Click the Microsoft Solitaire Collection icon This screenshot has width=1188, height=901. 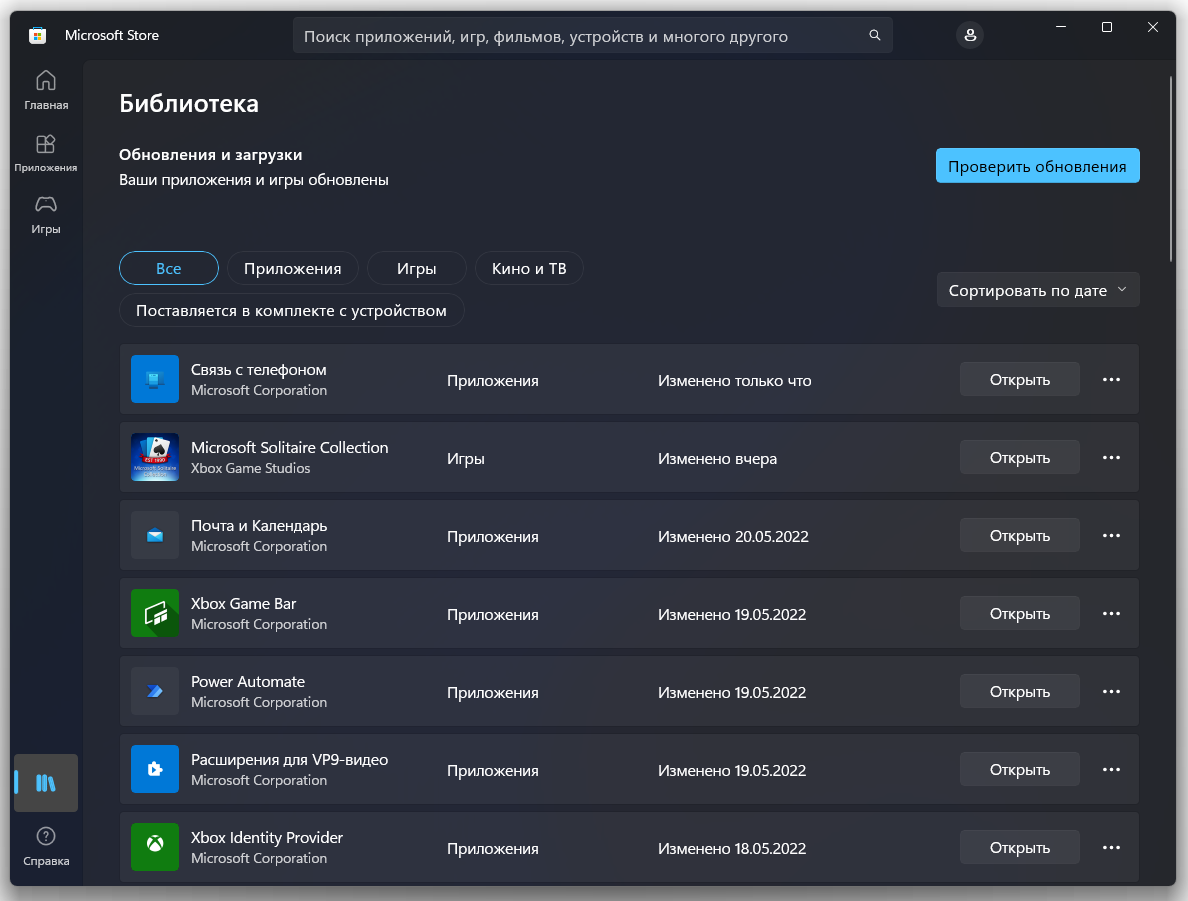coord(155,457)
